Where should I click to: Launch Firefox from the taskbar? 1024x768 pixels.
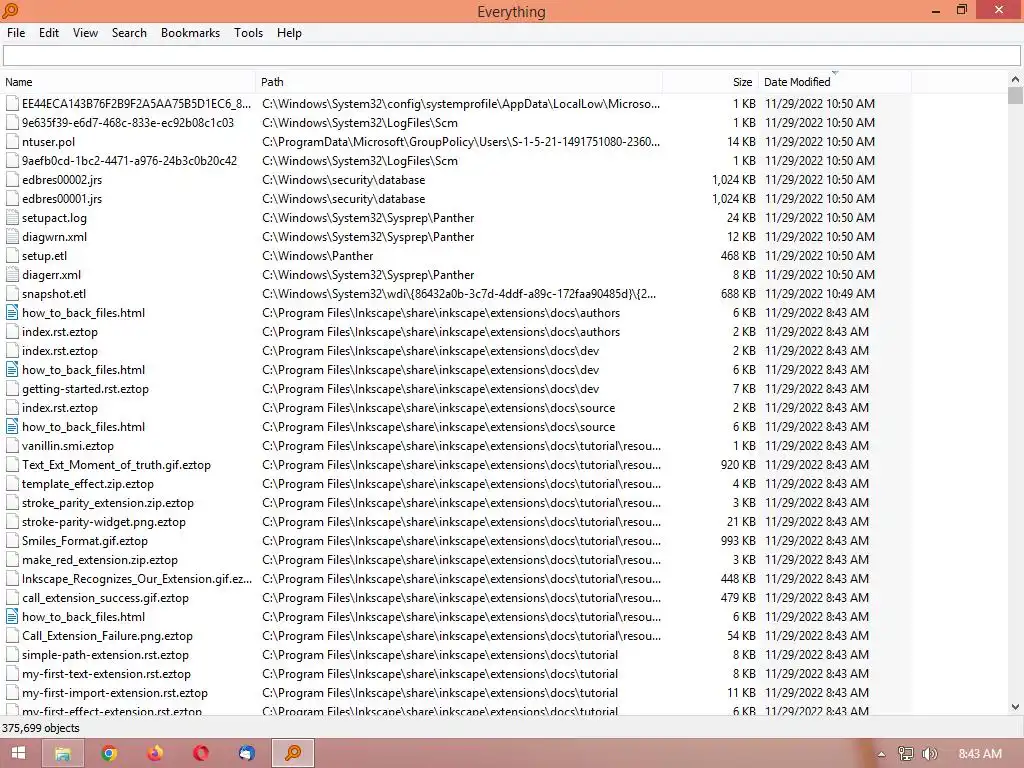click(x=155, y=753)
